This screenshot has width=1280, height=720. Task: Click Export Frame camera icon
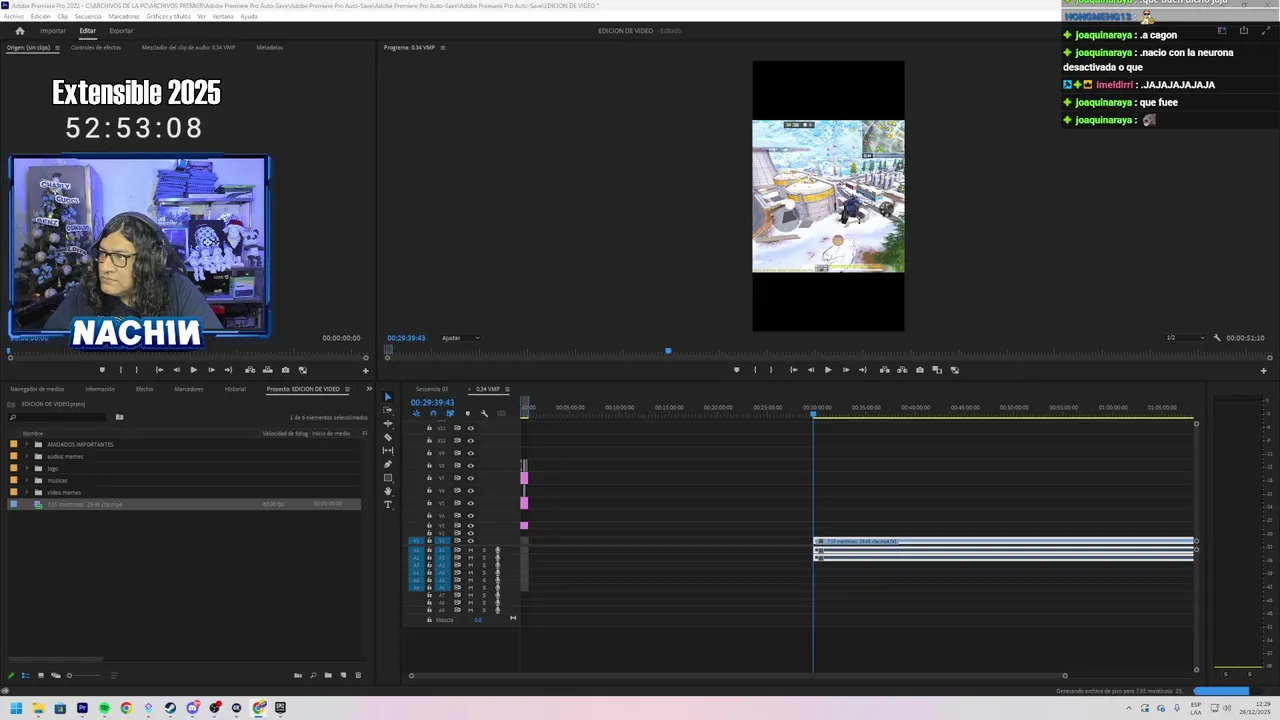[920, 370]
